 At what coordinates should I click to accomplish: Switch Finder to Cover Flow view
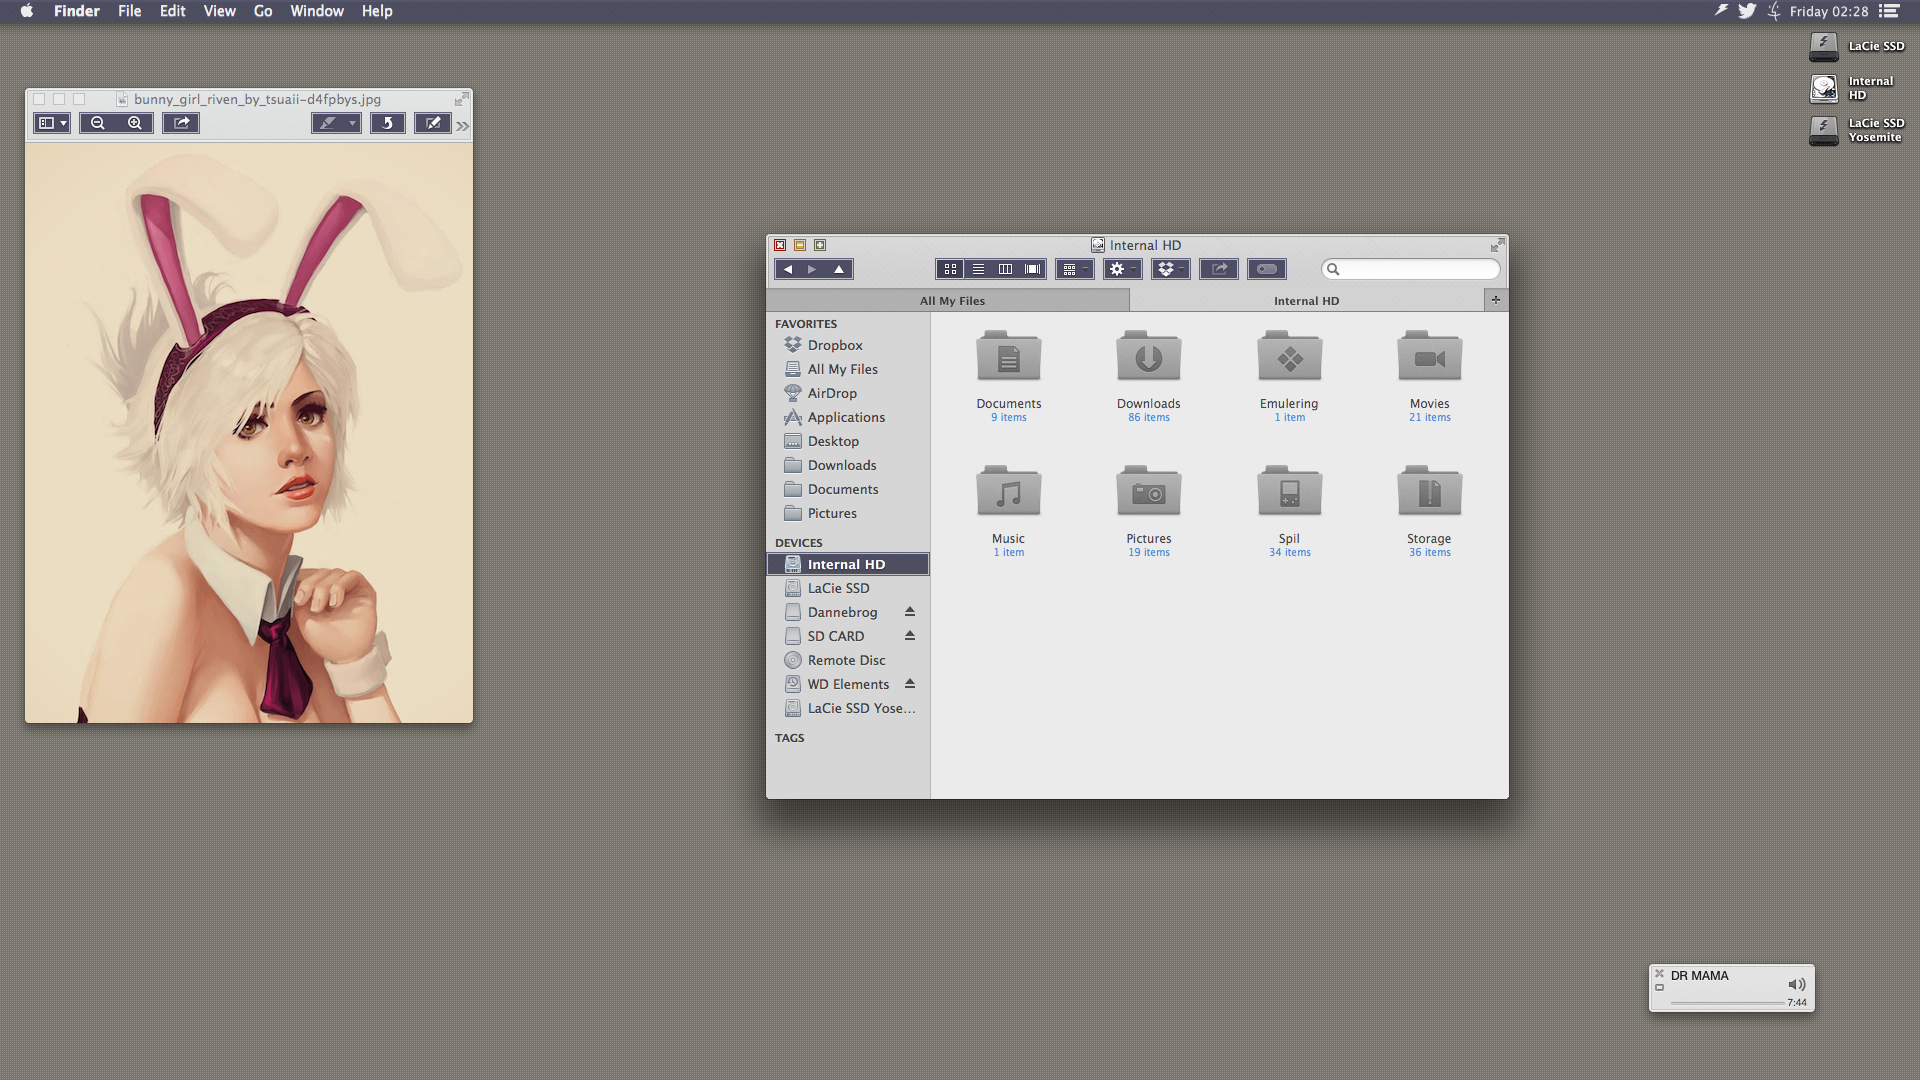1033,269
